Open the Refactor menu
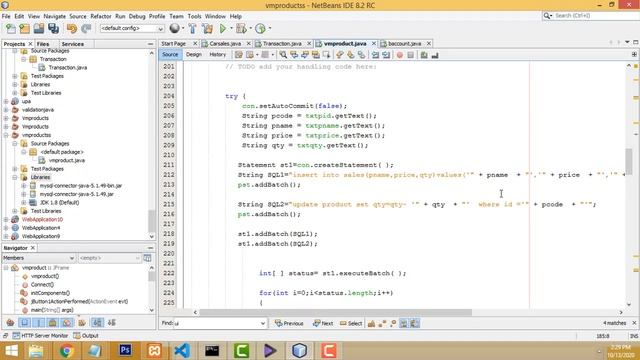Viewport: 640px width, 360px height. tap(101, 16)
